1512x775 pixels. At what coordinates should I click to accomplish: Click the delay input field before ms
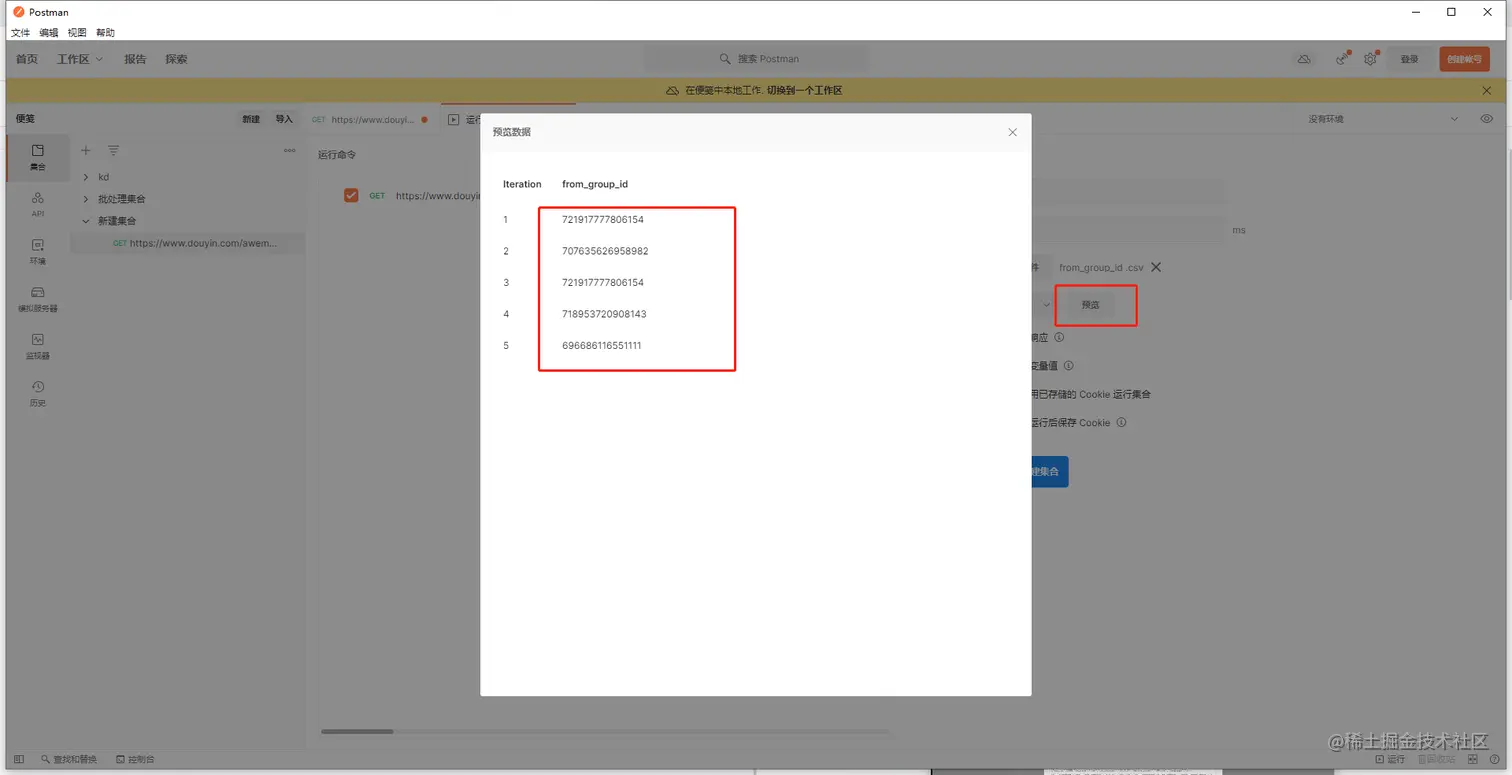1127,230
